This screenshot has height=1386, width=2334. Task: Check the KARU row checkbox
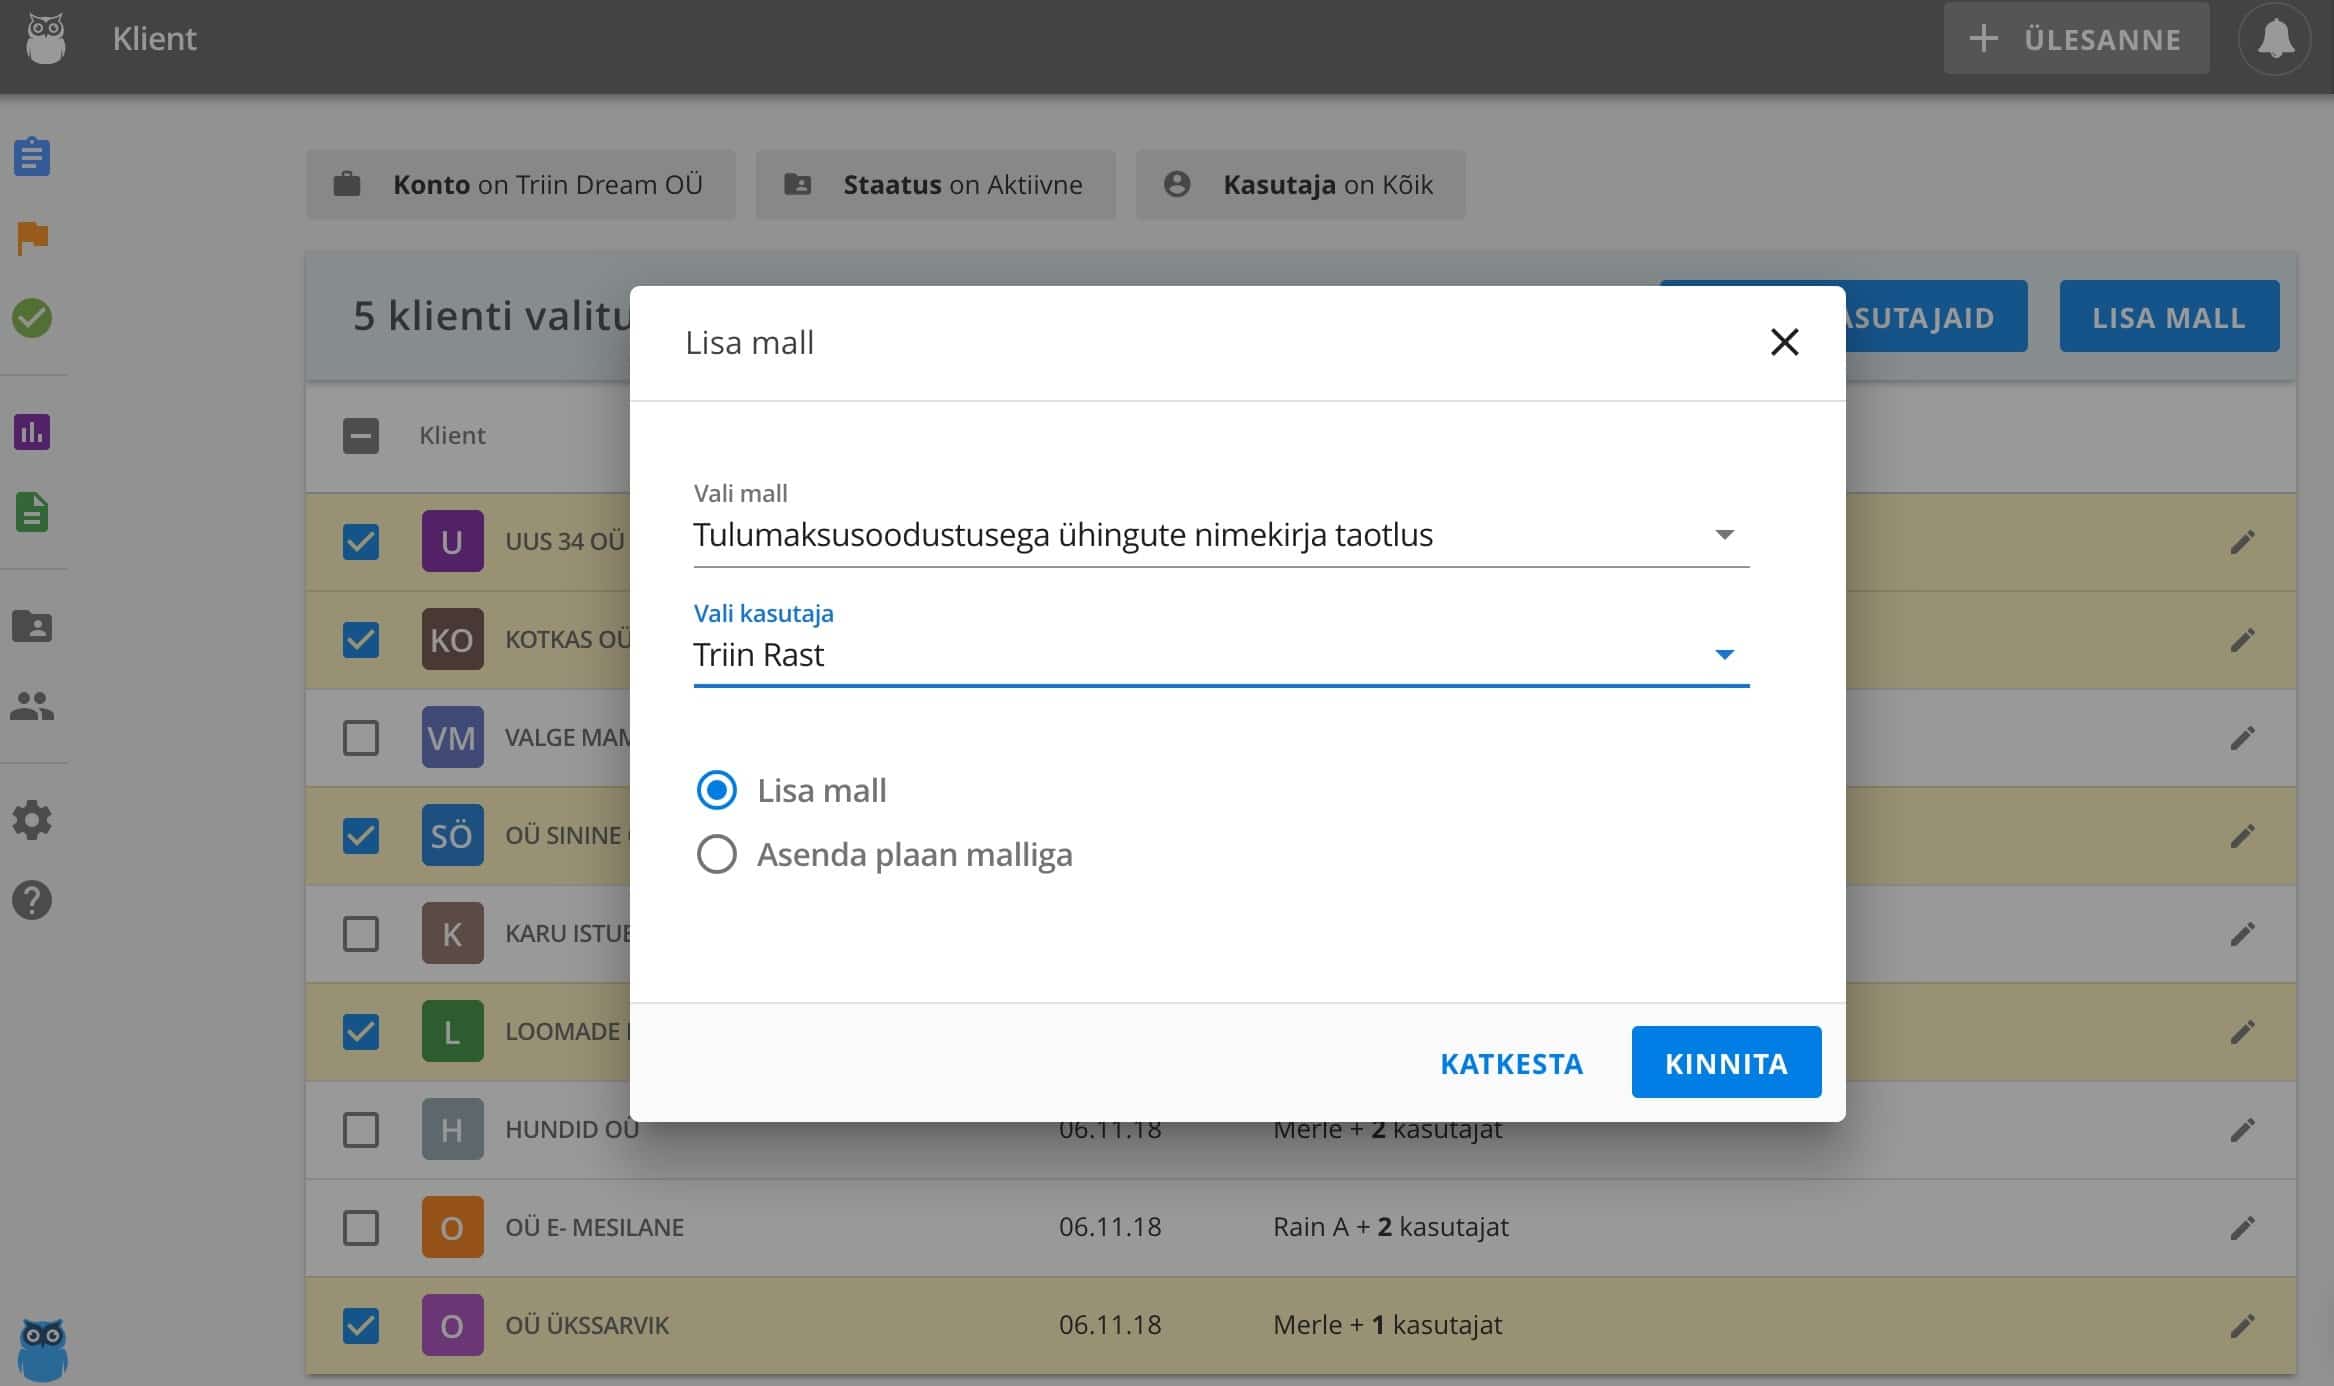click(x=360, y=933)
